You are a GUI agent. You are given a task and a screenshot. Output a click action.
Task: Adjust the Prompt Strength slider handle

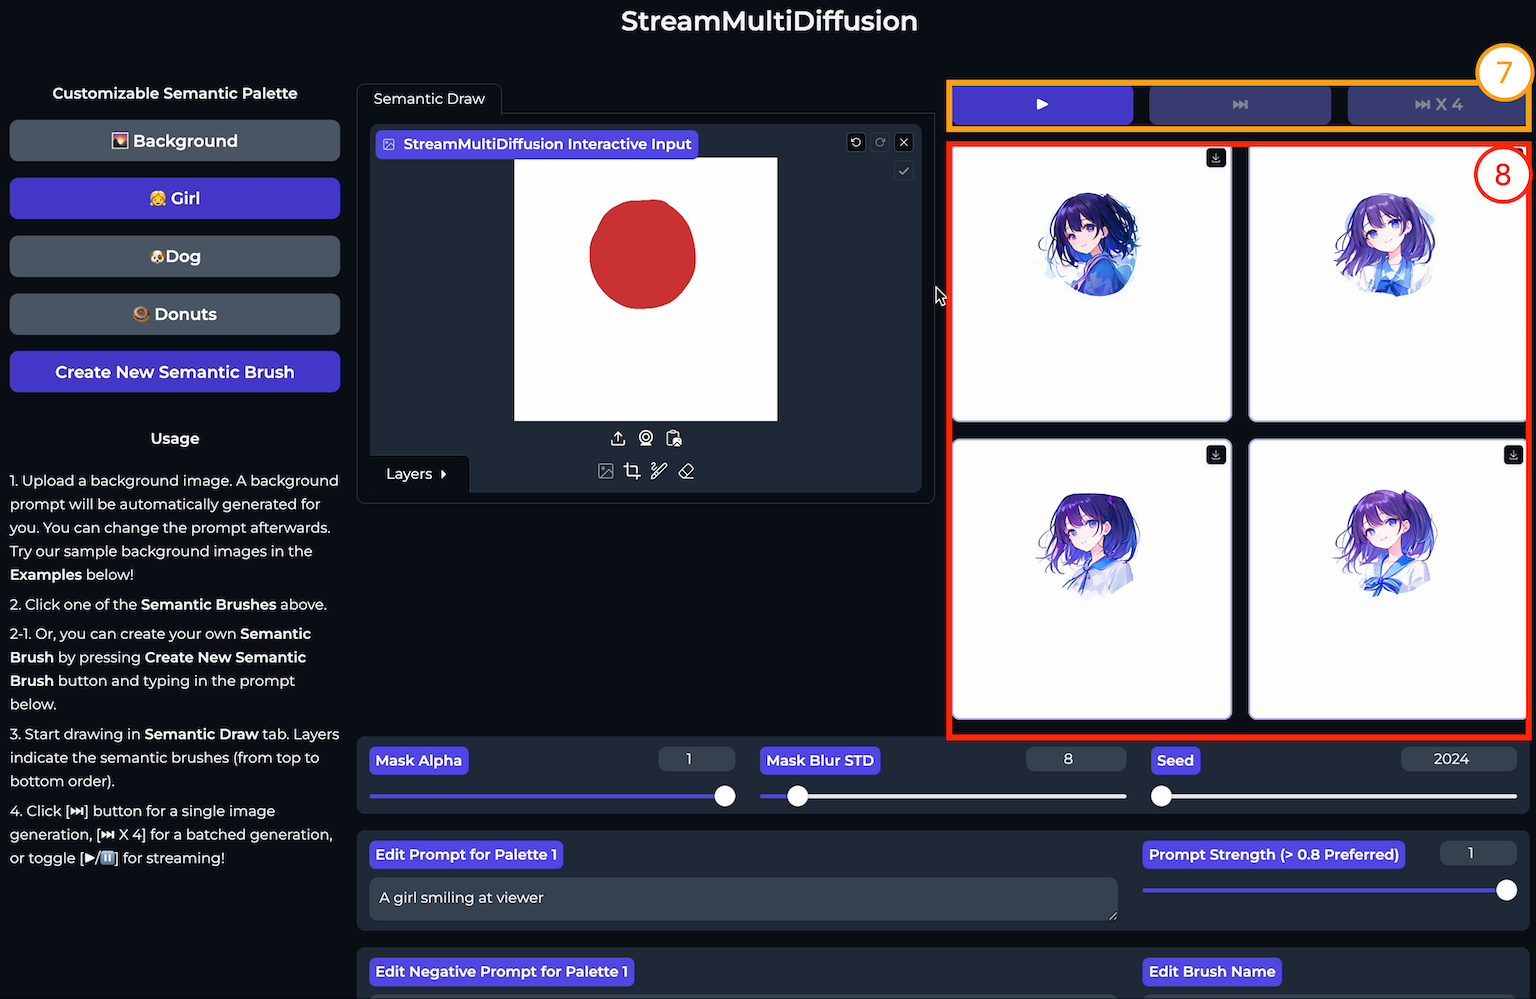pos(1507,890)
